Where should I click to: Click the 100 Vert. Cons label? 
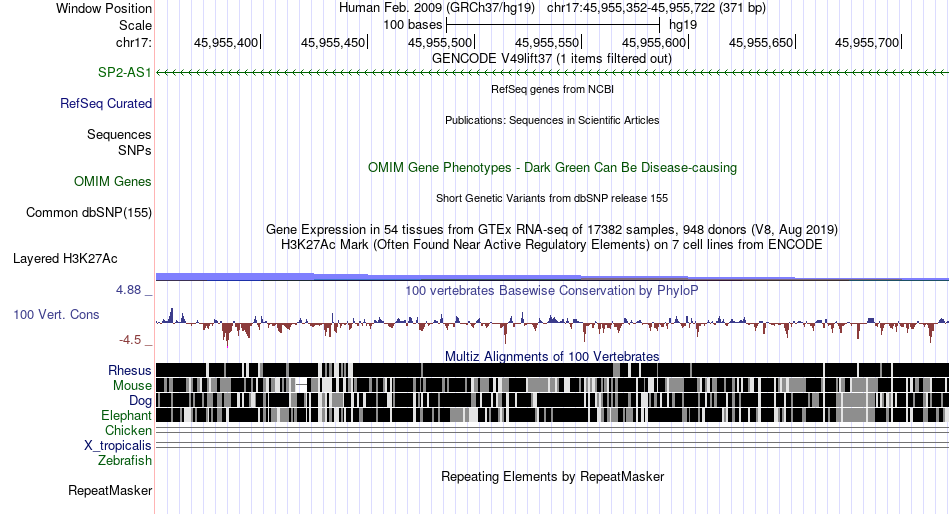[56, 315]
